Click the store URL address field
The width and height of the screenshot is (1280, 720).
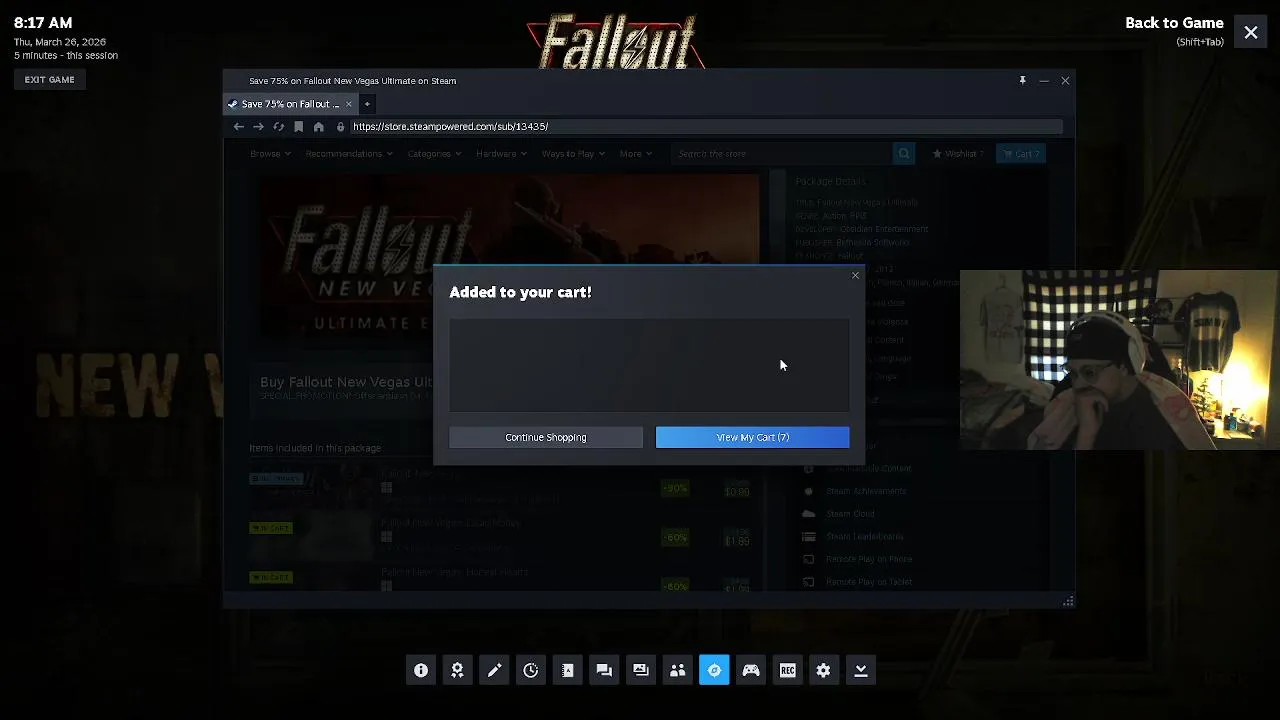click(705, 127)
